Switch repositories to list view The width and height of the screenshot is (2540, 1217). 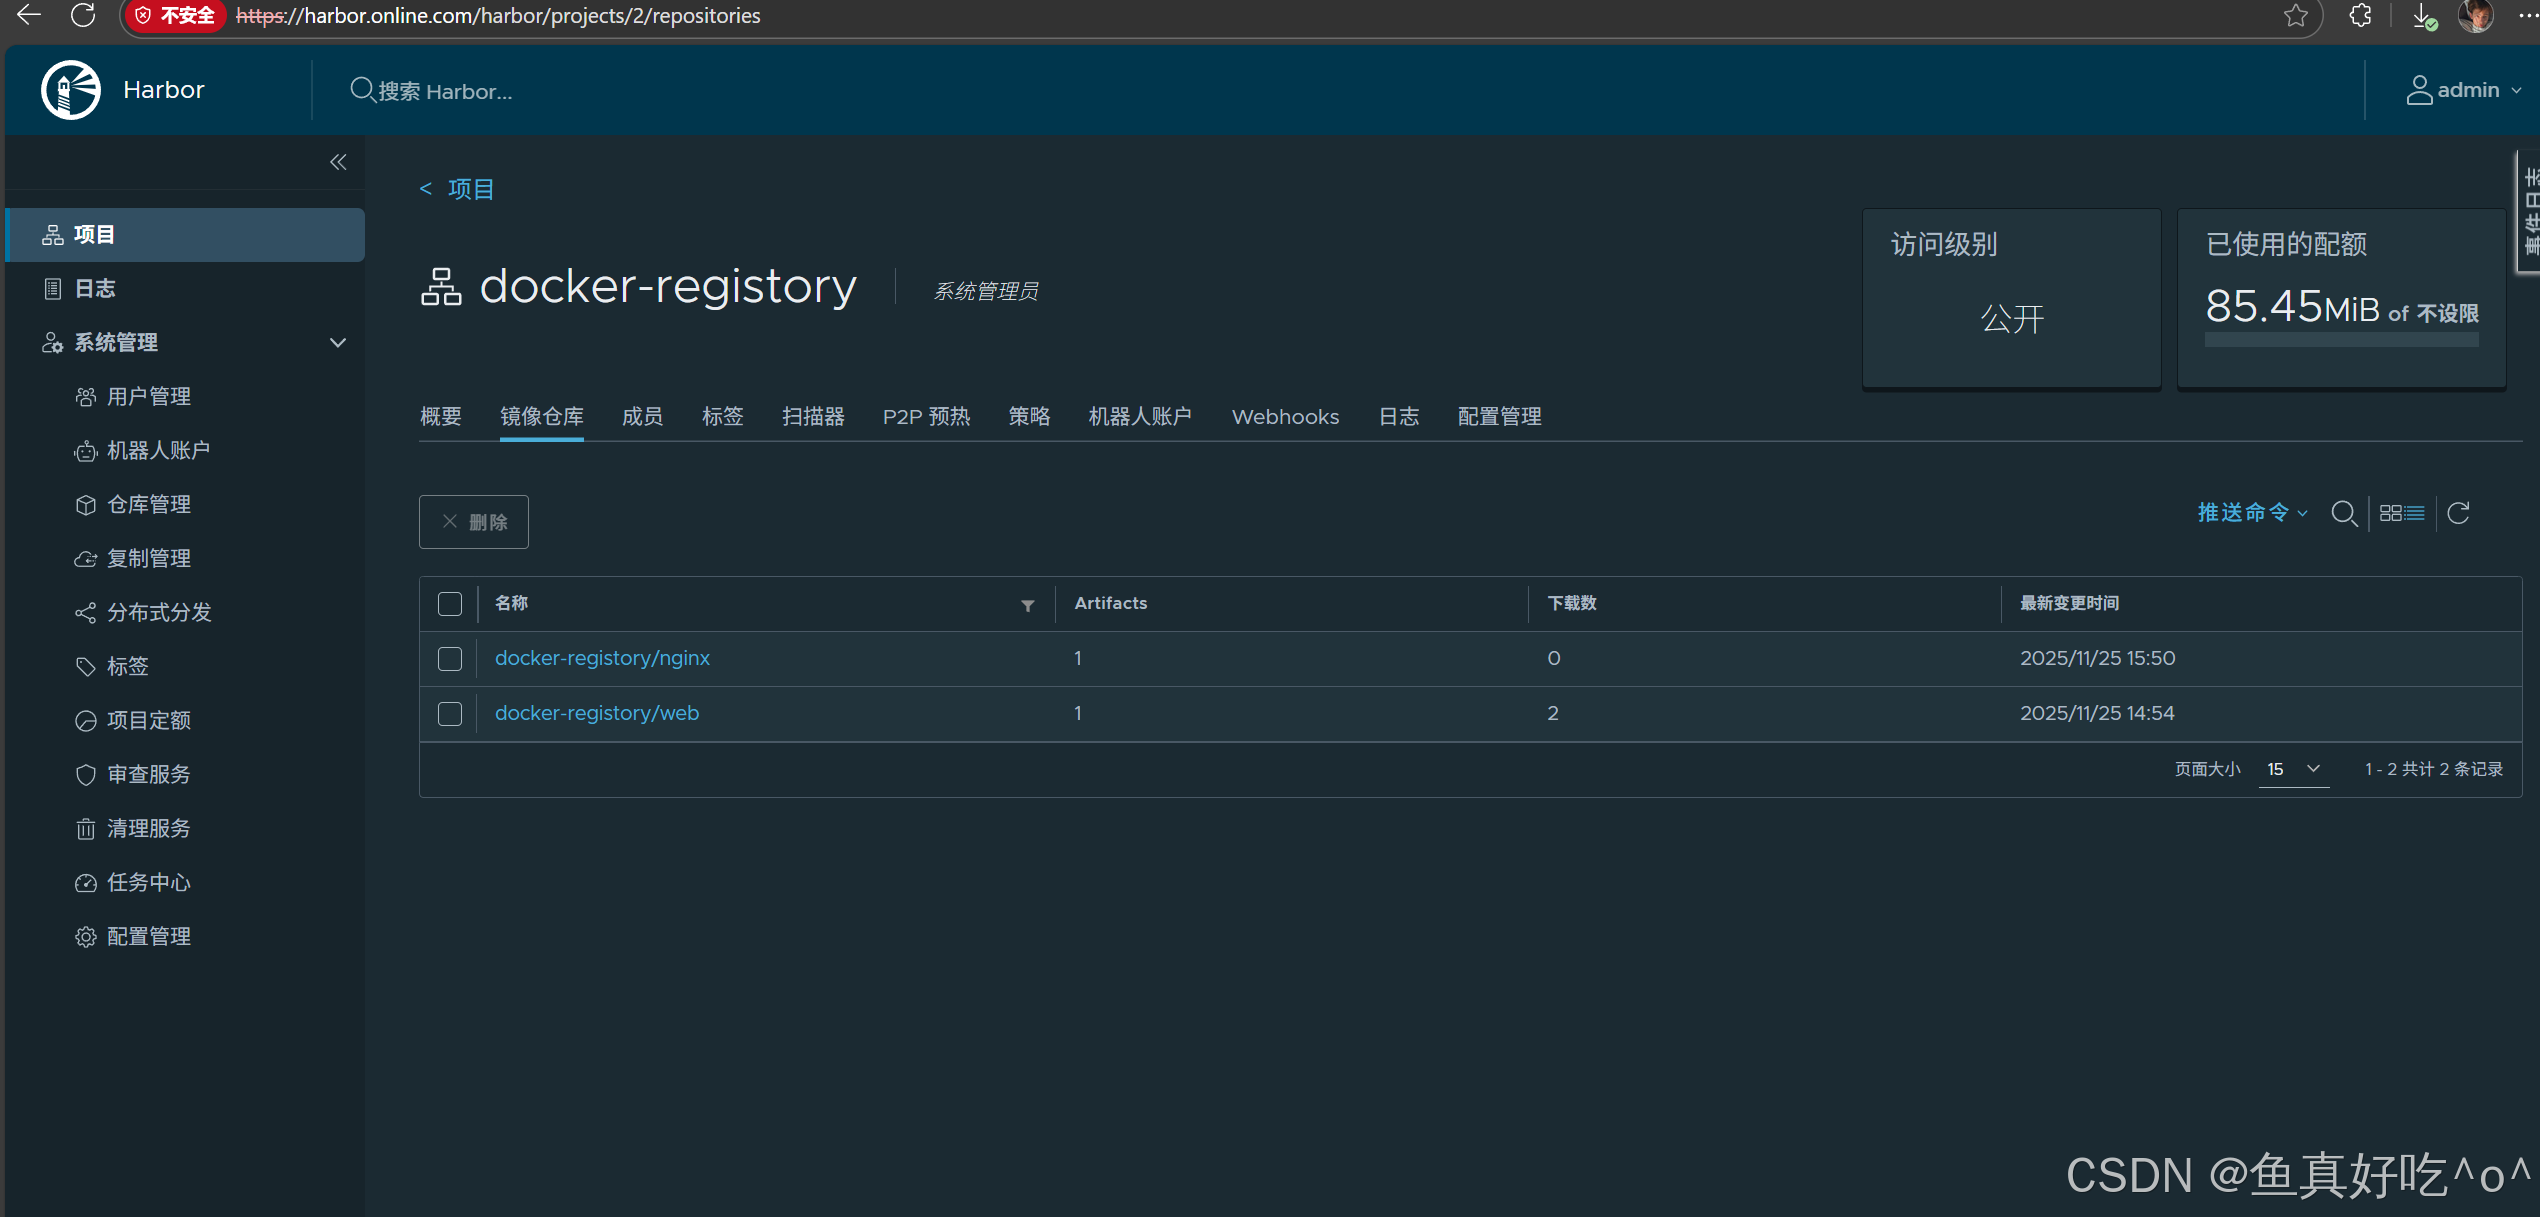click(2414, 513)
